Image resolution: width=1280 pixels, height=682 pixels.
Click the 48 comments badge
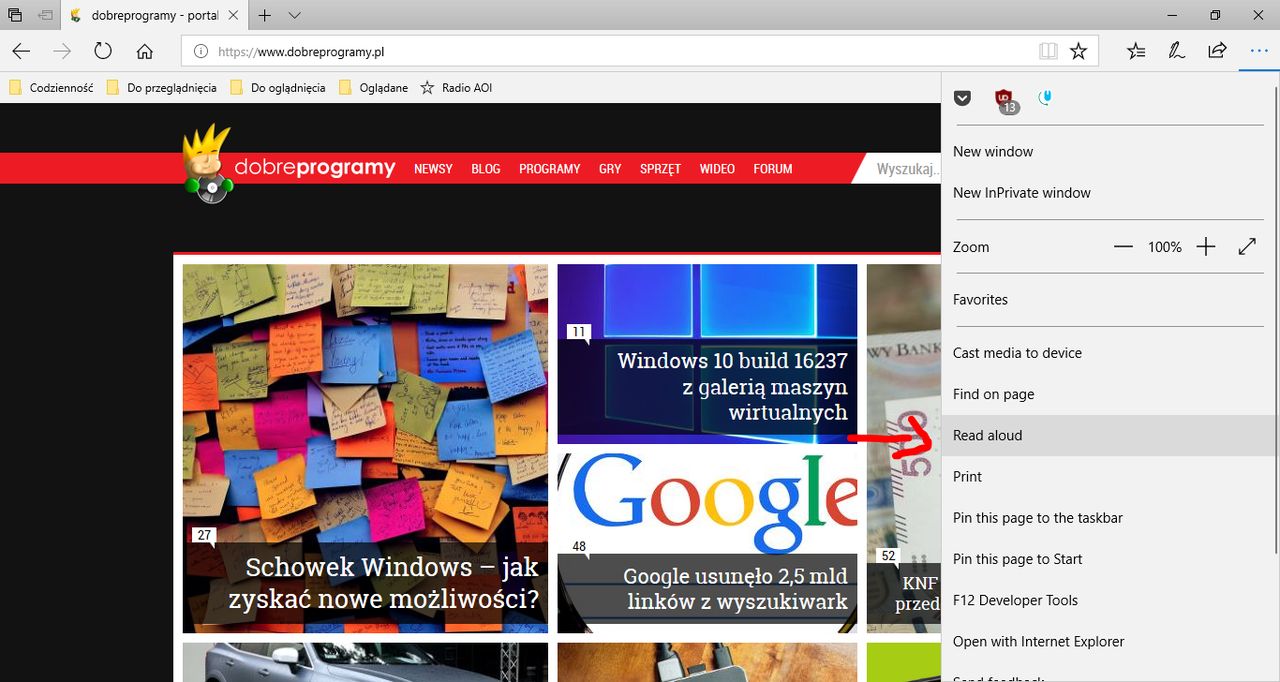point(580,547)
